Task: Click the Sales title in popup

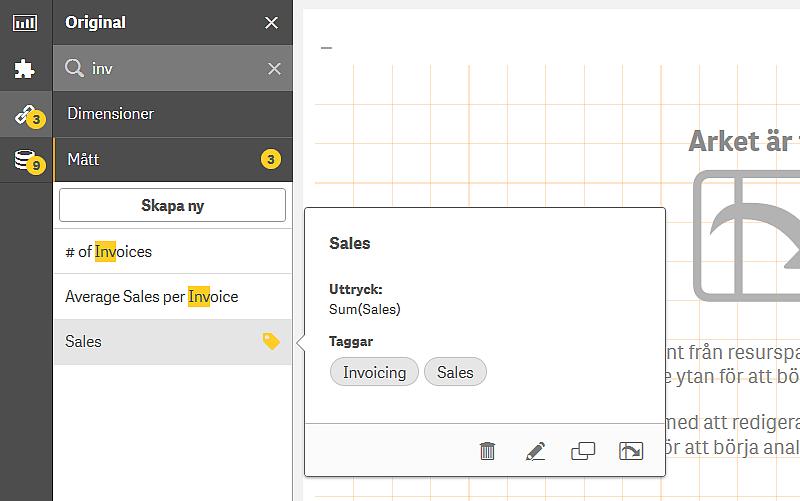Action: tap(349, 243)
